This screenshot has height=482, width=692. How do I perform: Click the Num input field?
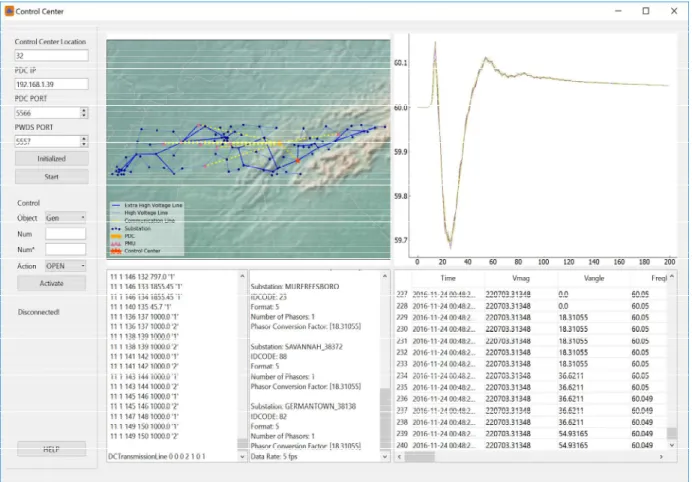click(x=65, y=233)
